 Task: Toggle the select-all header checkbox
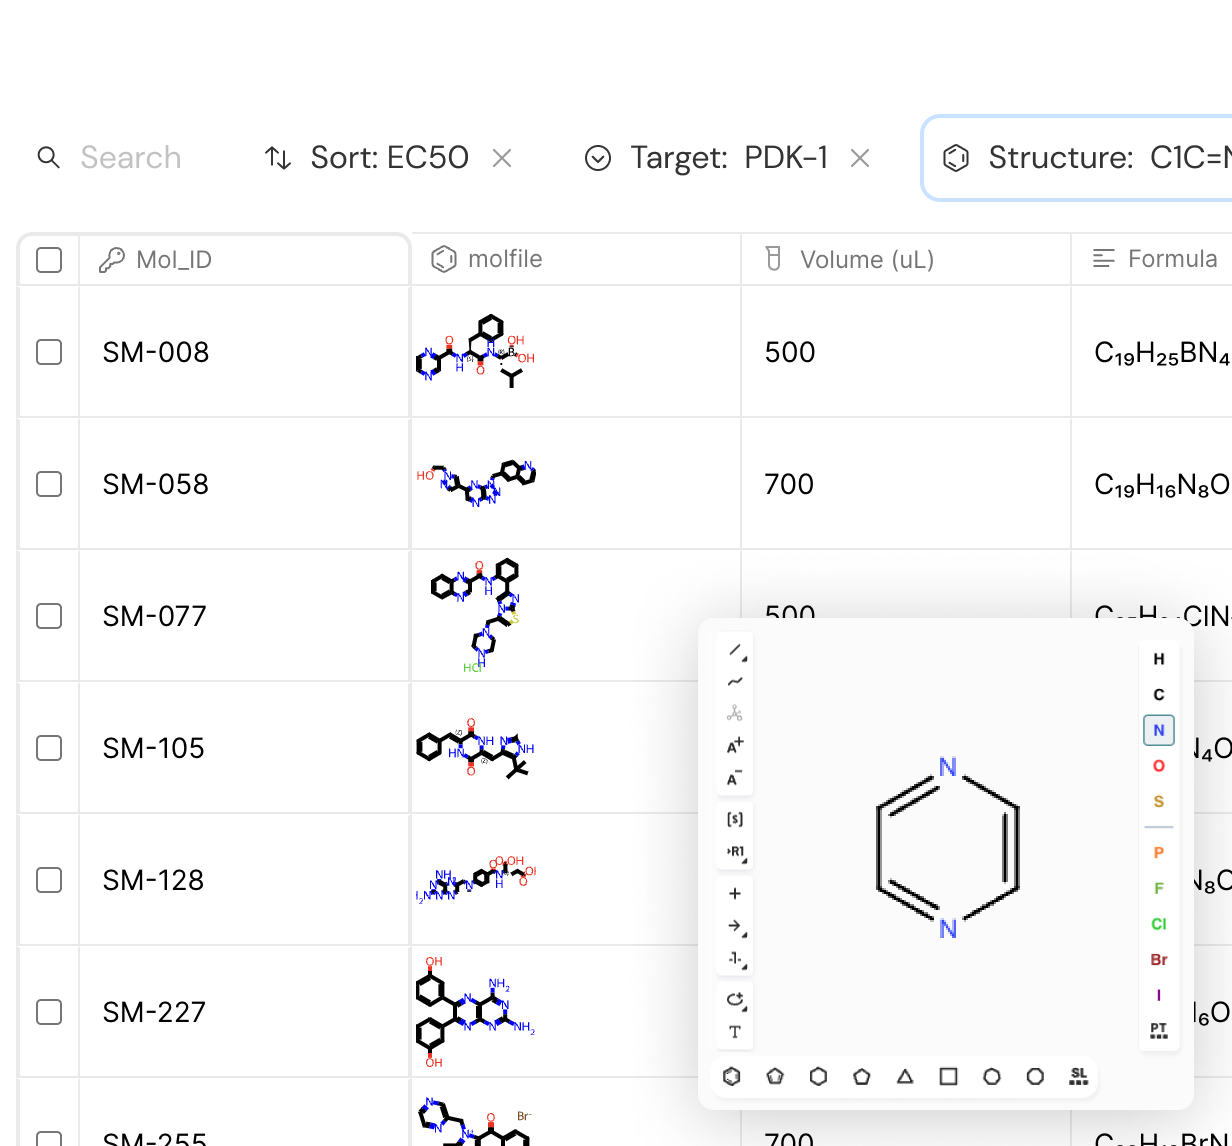(x=49, y=260)
